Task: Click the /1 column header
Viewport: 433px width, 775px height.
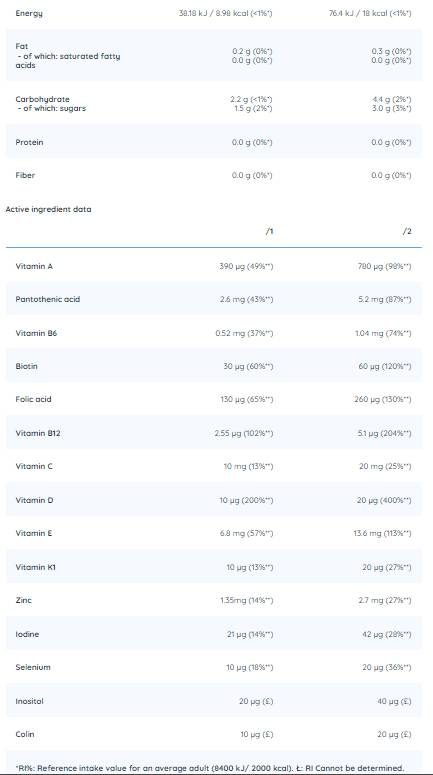Action: (269, 231)
